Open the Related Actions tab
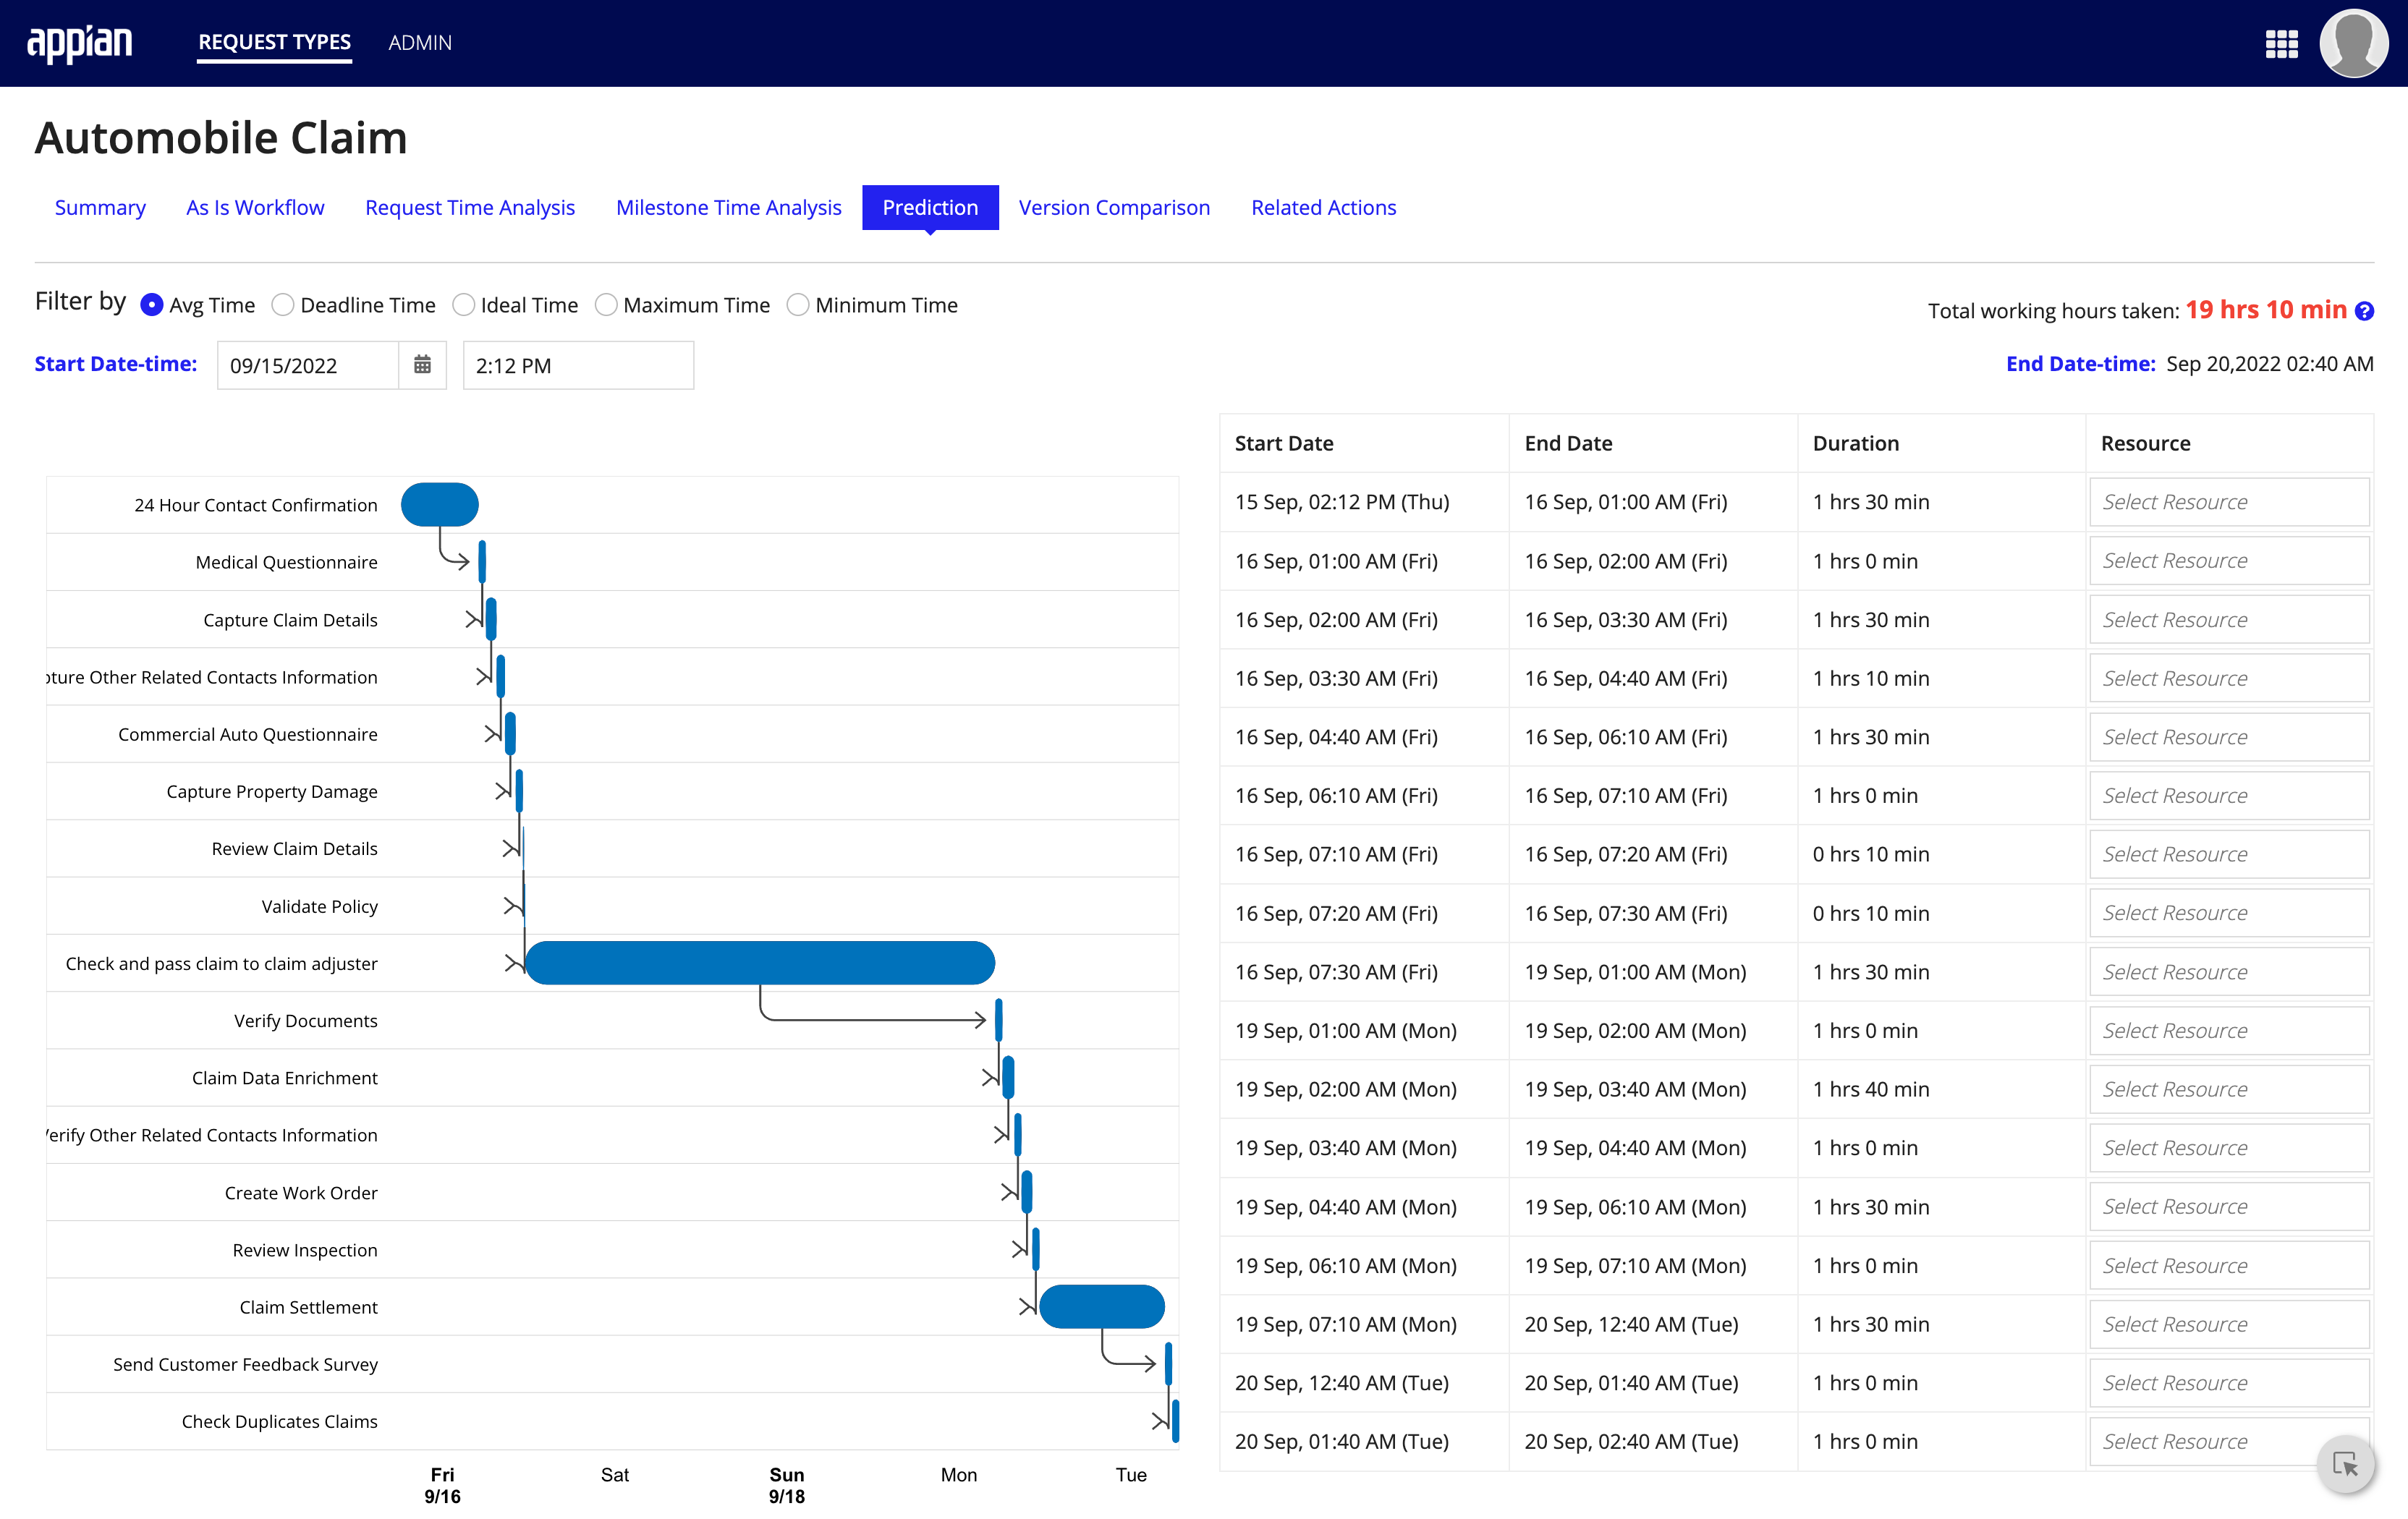Screen dimensions: 2408x1519 (1323, 207)
